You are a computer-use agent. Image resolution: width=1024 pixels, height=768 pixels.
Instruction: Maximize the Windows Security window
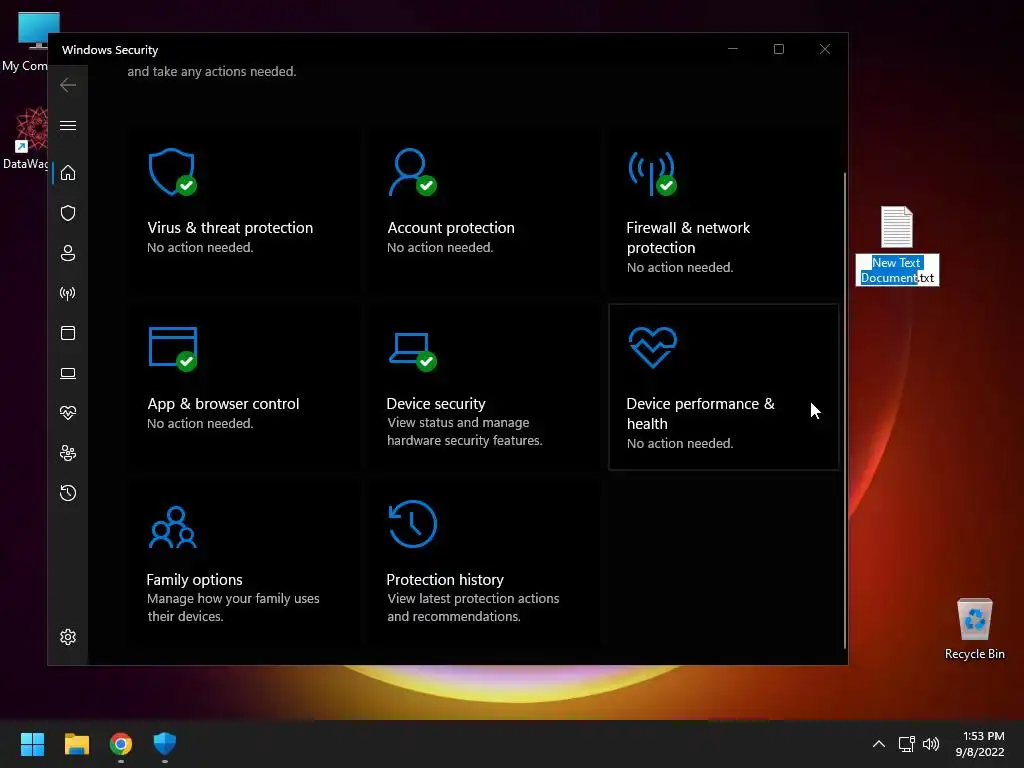778,49
